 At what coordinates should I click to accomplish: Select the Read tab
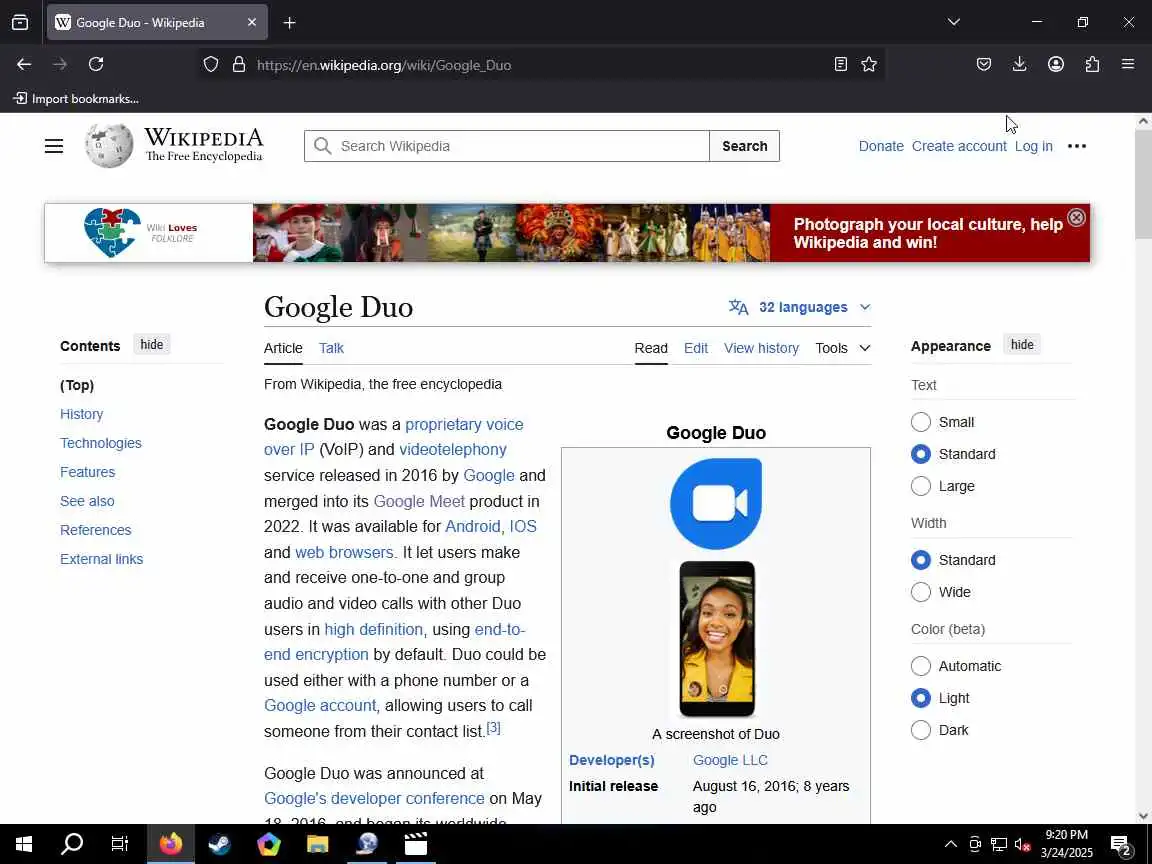(651, 348)
